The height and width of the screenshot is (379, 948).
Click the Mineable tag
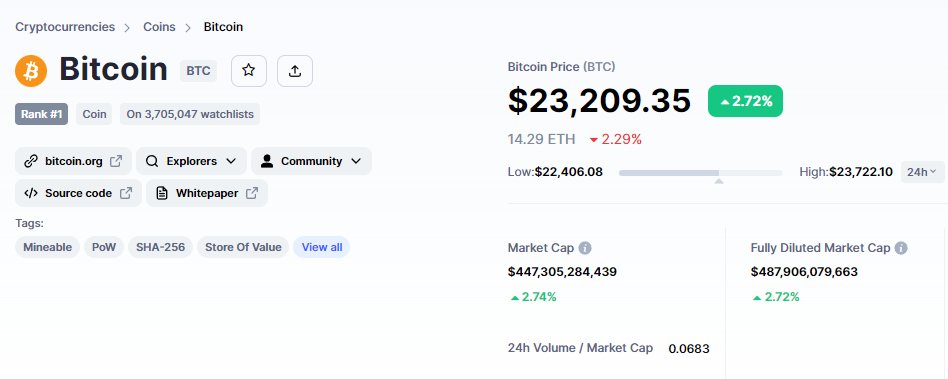coord(47,247)
